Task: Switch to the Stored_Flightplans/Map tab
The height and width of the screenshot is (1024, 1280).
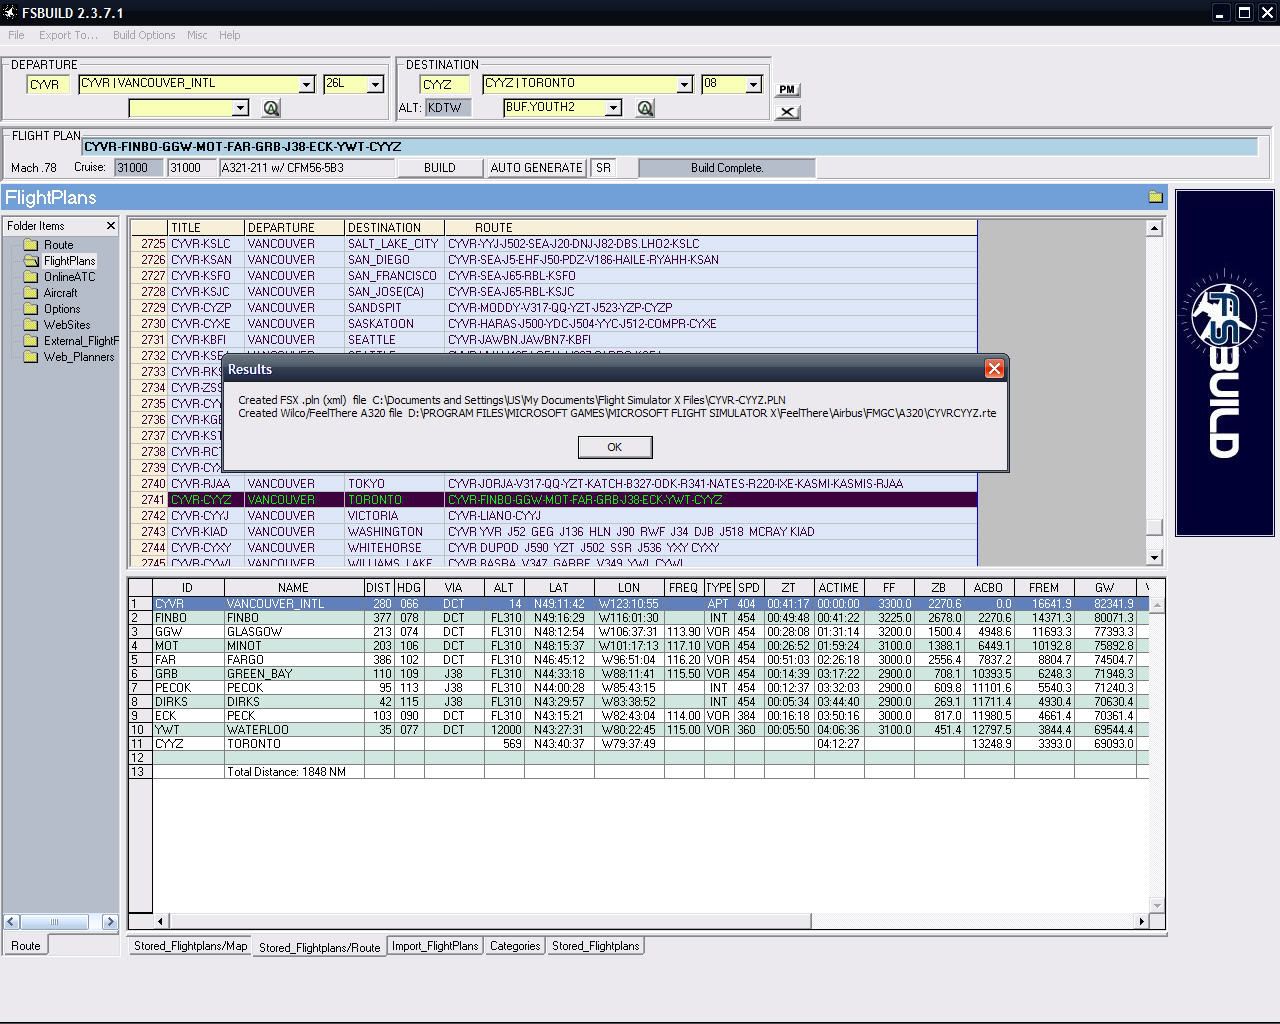Action: pyautogui.click(x=190, y=946)
